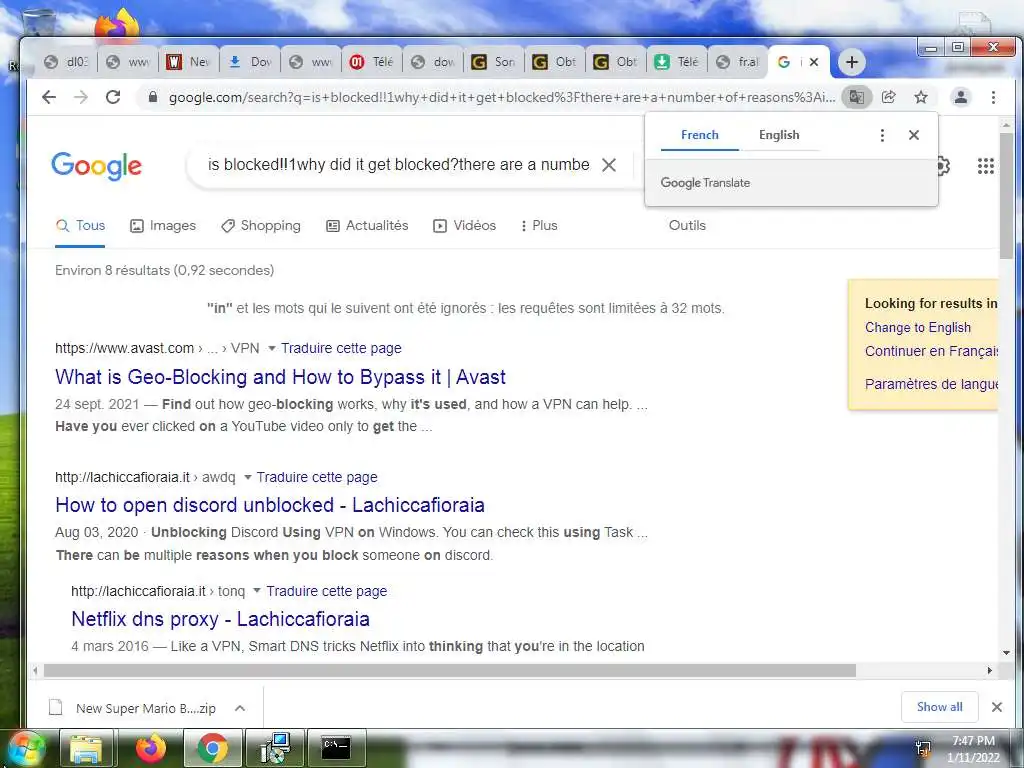Click the Google logo
The image size is (1024, 768).
pyautogui.click(x=97, y=166)
